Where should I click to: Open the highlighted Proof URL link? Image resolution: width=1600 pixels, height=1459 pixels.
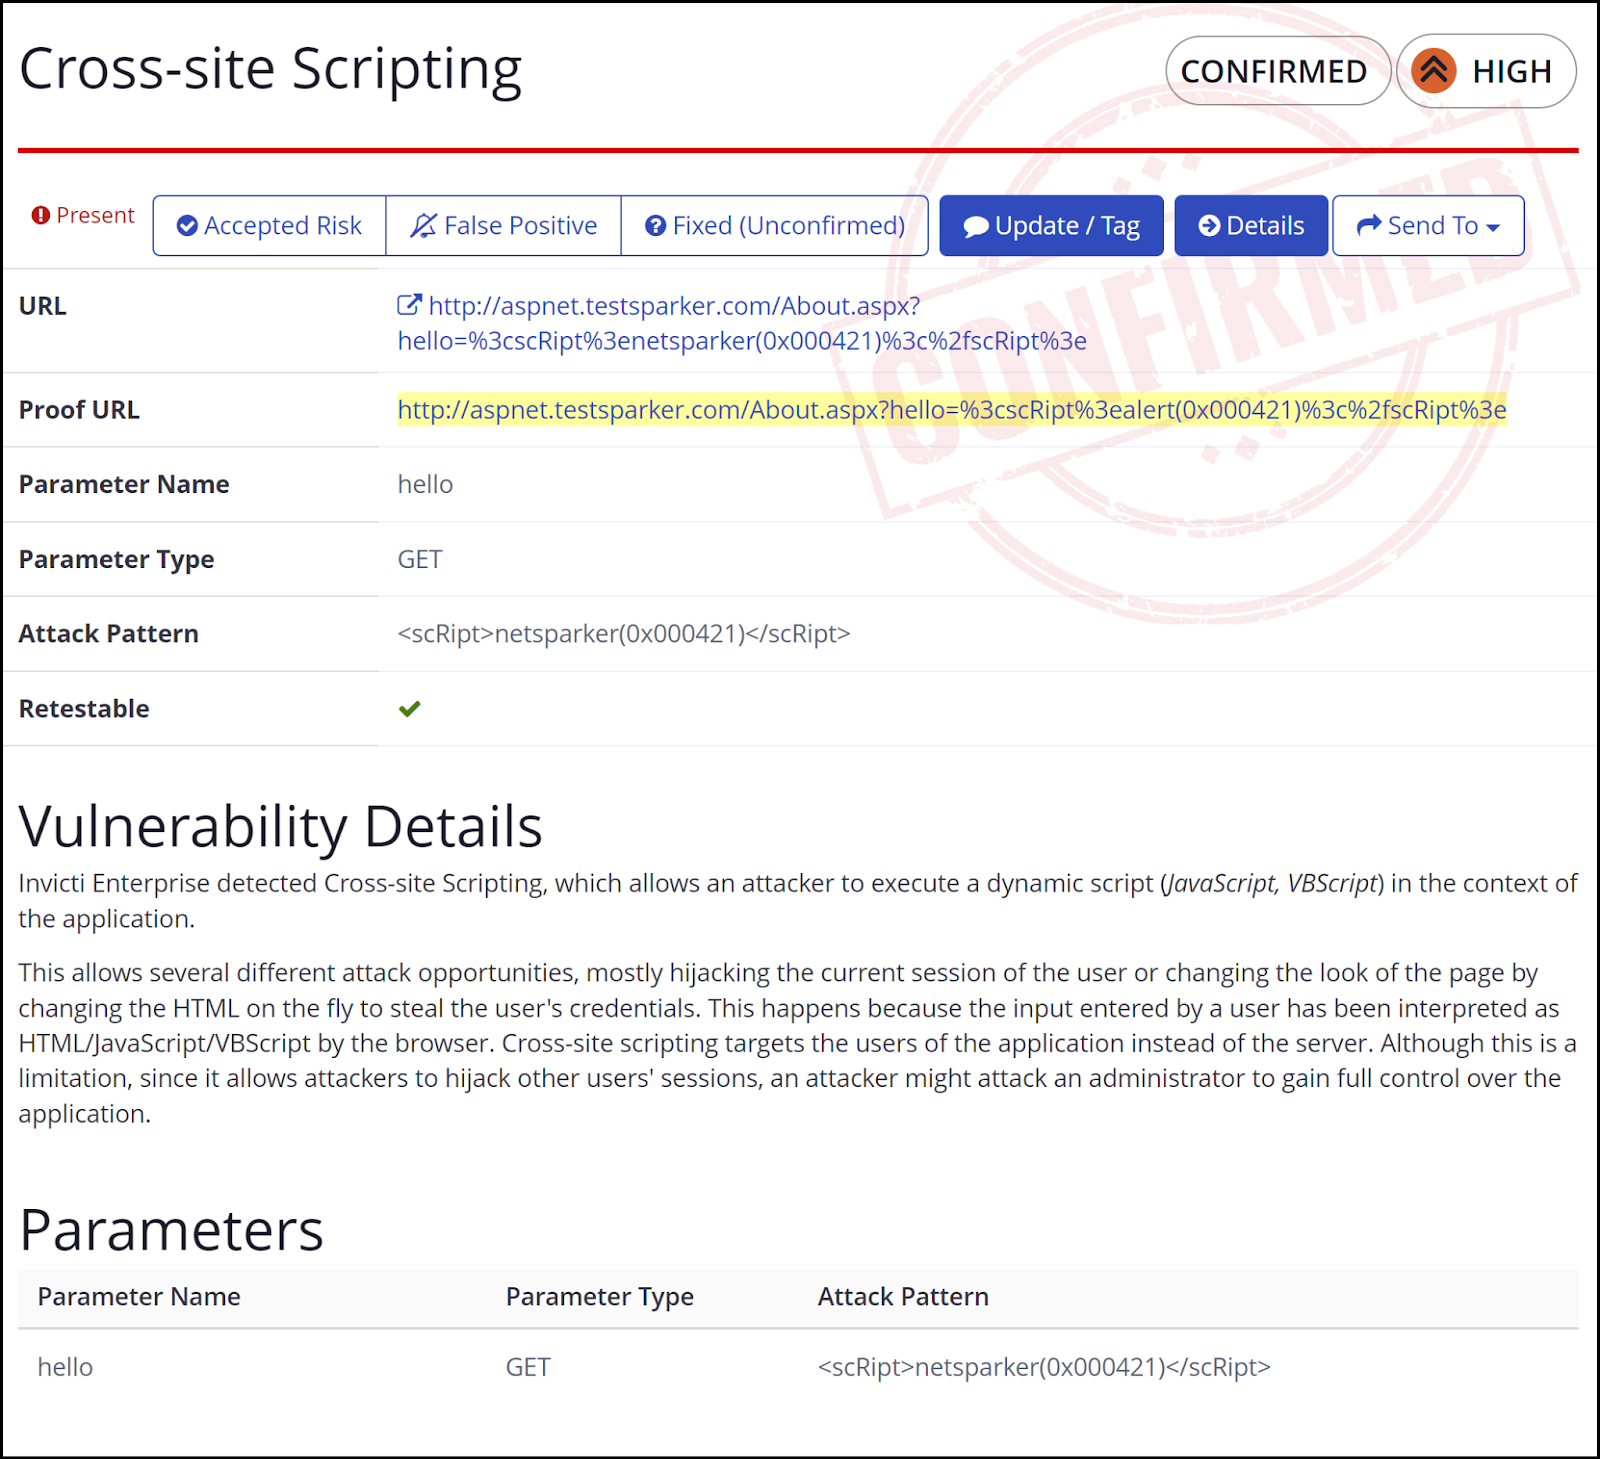coord(952,409)
